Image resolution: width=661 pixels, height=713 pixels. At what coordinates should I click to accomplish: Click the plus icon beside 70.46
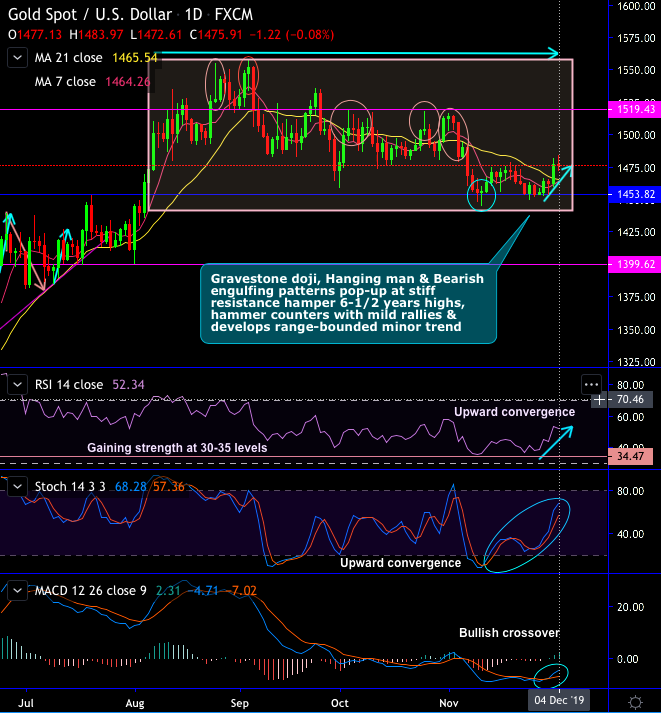(x=600, y=400)
